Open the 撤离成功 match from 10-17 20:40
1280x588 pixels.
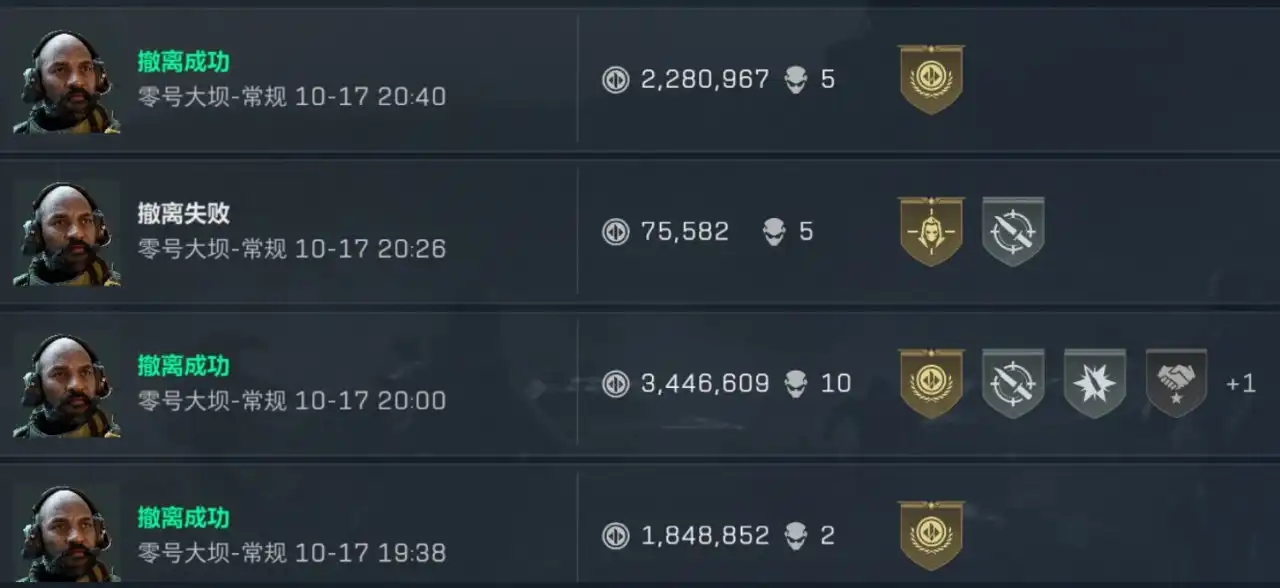point(184,62)
